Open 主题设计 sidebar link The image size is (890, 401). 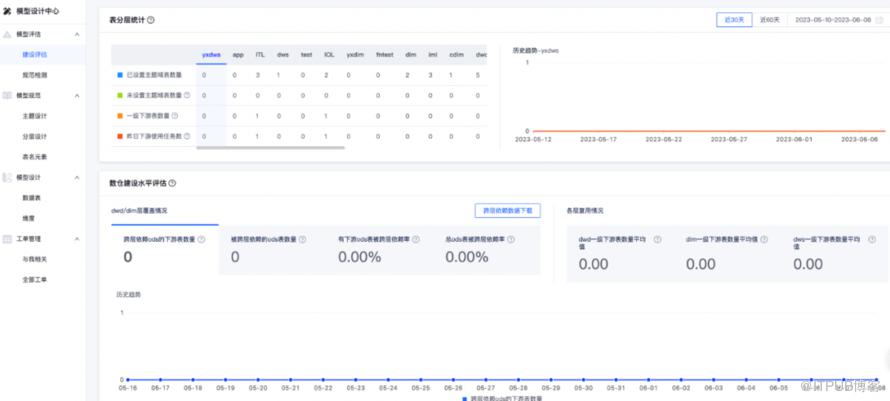(35, 116)
